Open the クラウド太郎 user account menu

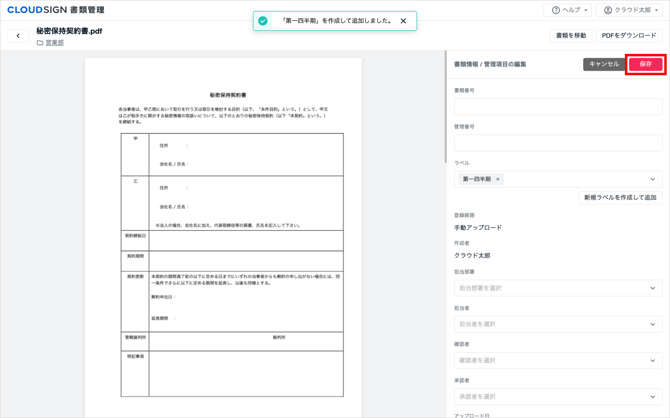coord(629,10)
